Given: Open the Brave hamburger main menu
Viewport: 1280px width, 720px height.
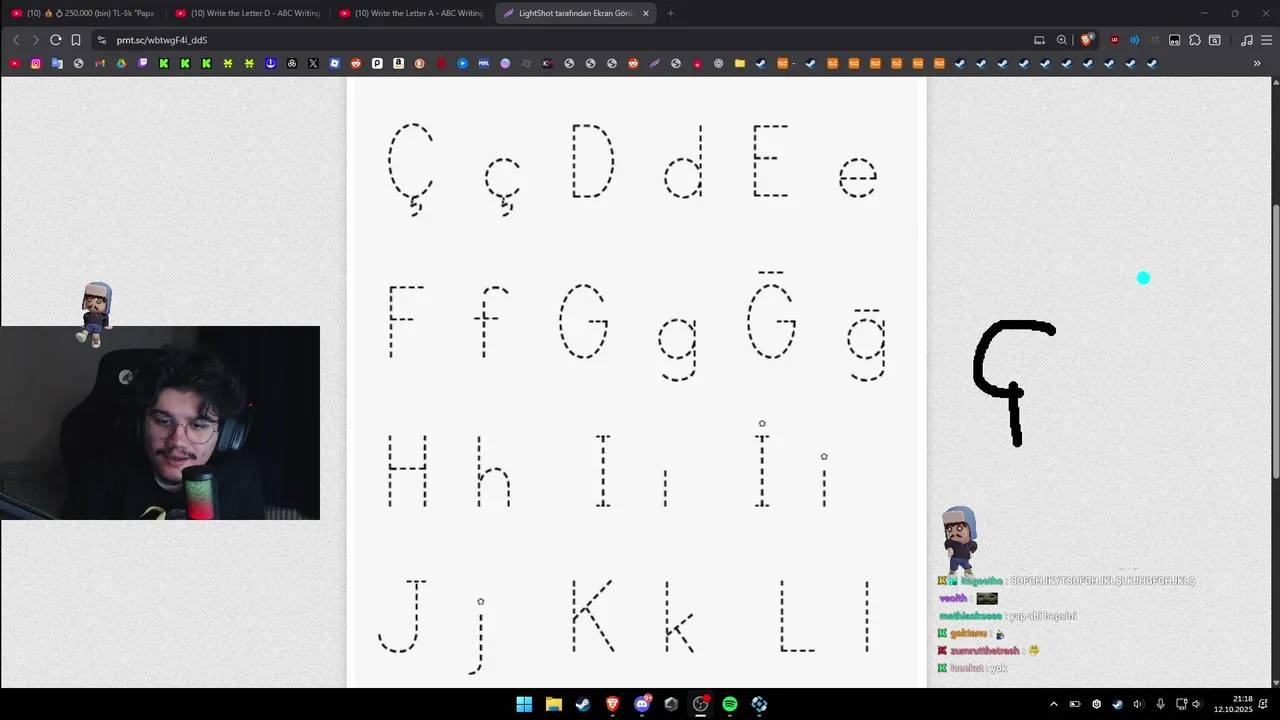Looking at the screenshot, I should point(1266,40).
